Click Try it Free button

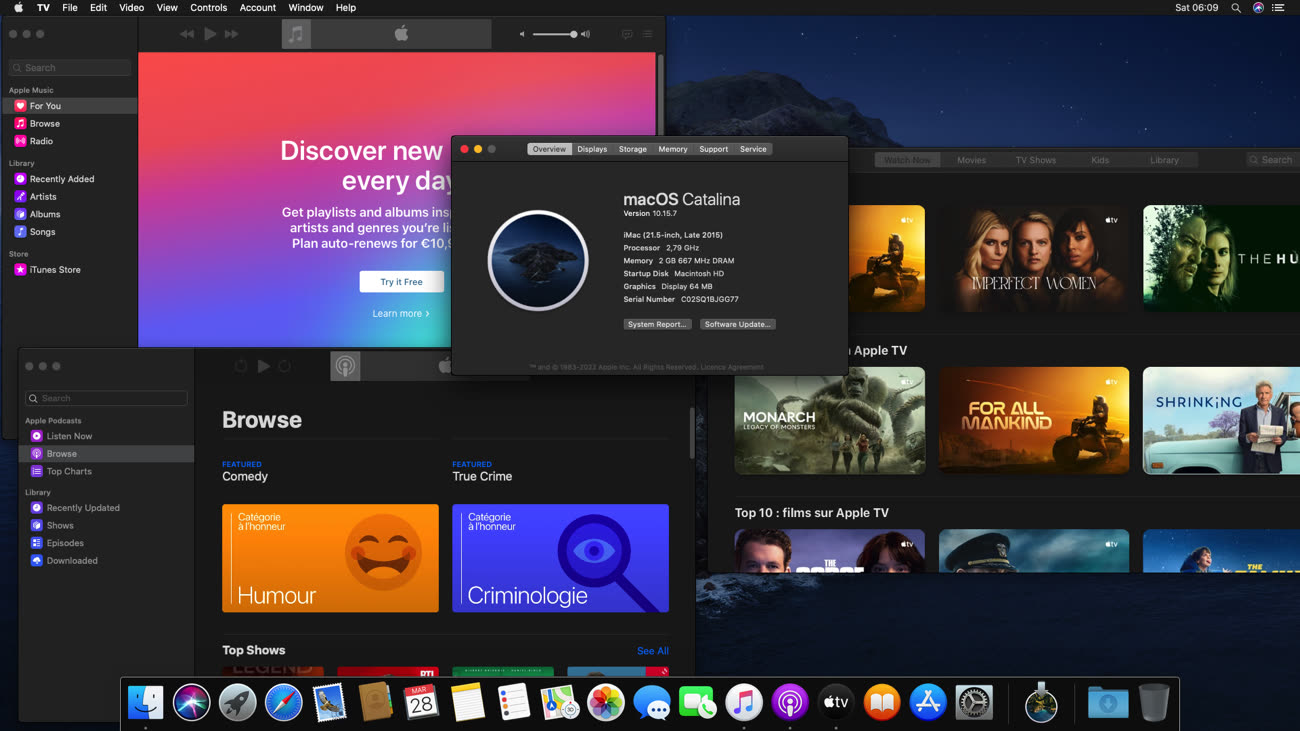click(401, 282)
